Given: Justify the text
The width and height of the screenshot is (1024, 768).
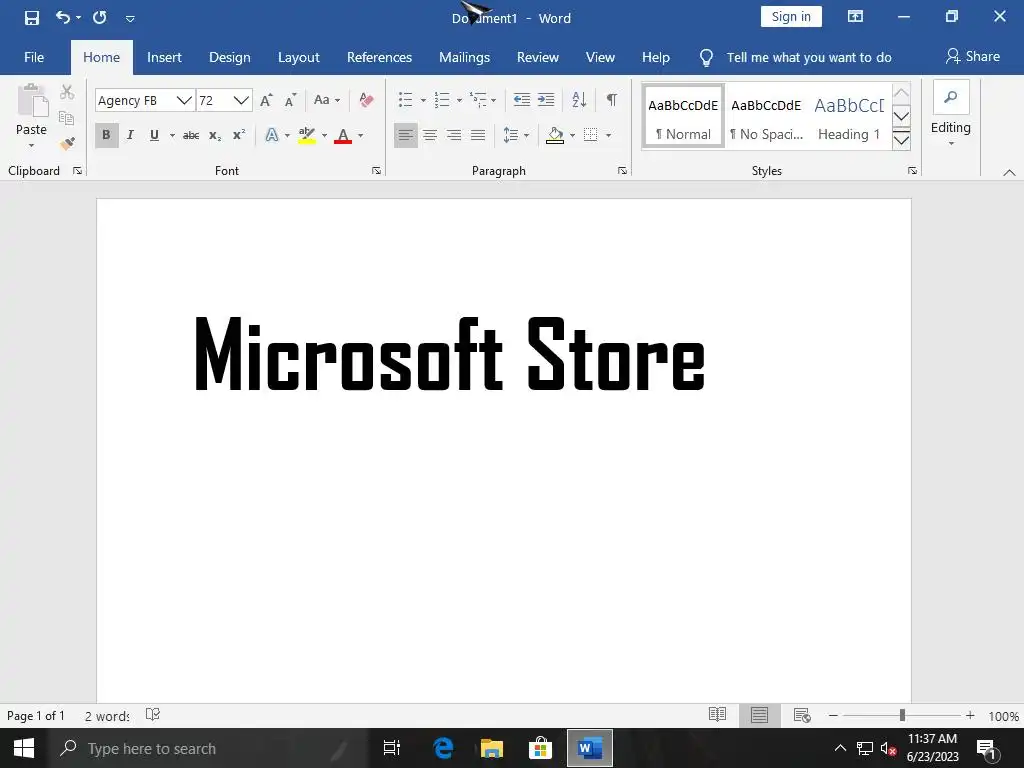Looking at the screenshot, I should (x=478, y=135).
